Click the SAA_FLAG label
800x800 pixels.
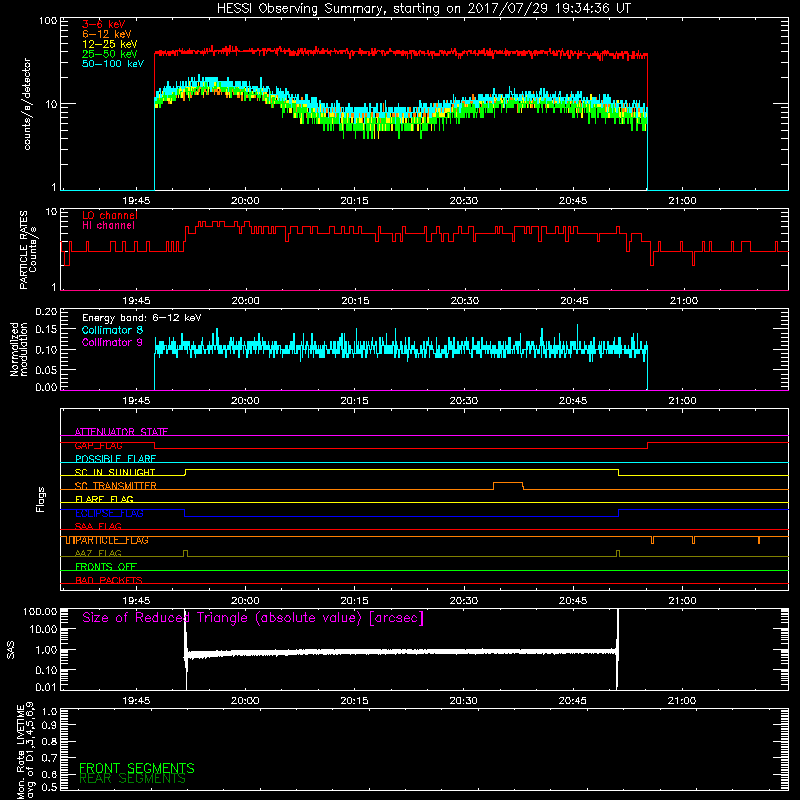pyautogui.click(x=98, y=526)
